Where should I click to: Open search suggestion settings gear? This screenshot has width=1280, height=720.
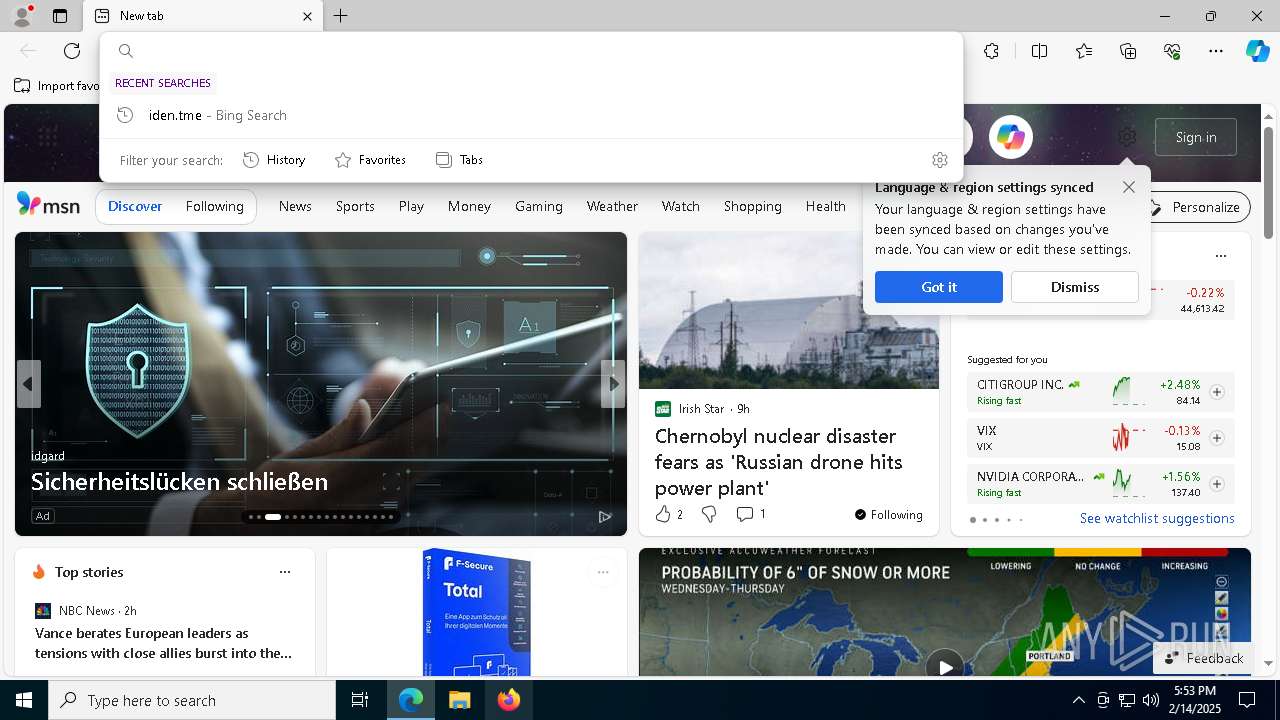tap(939, 160)
